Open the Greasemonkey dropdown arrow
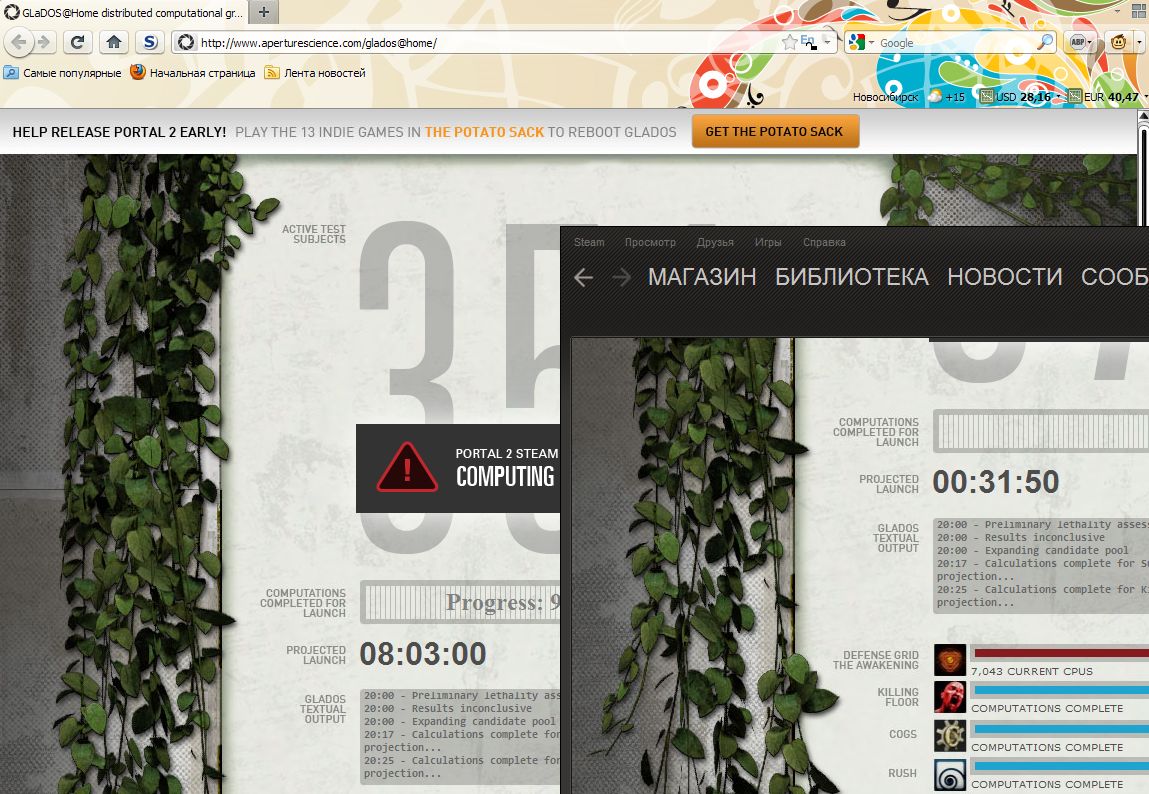 coord(1138,42)
